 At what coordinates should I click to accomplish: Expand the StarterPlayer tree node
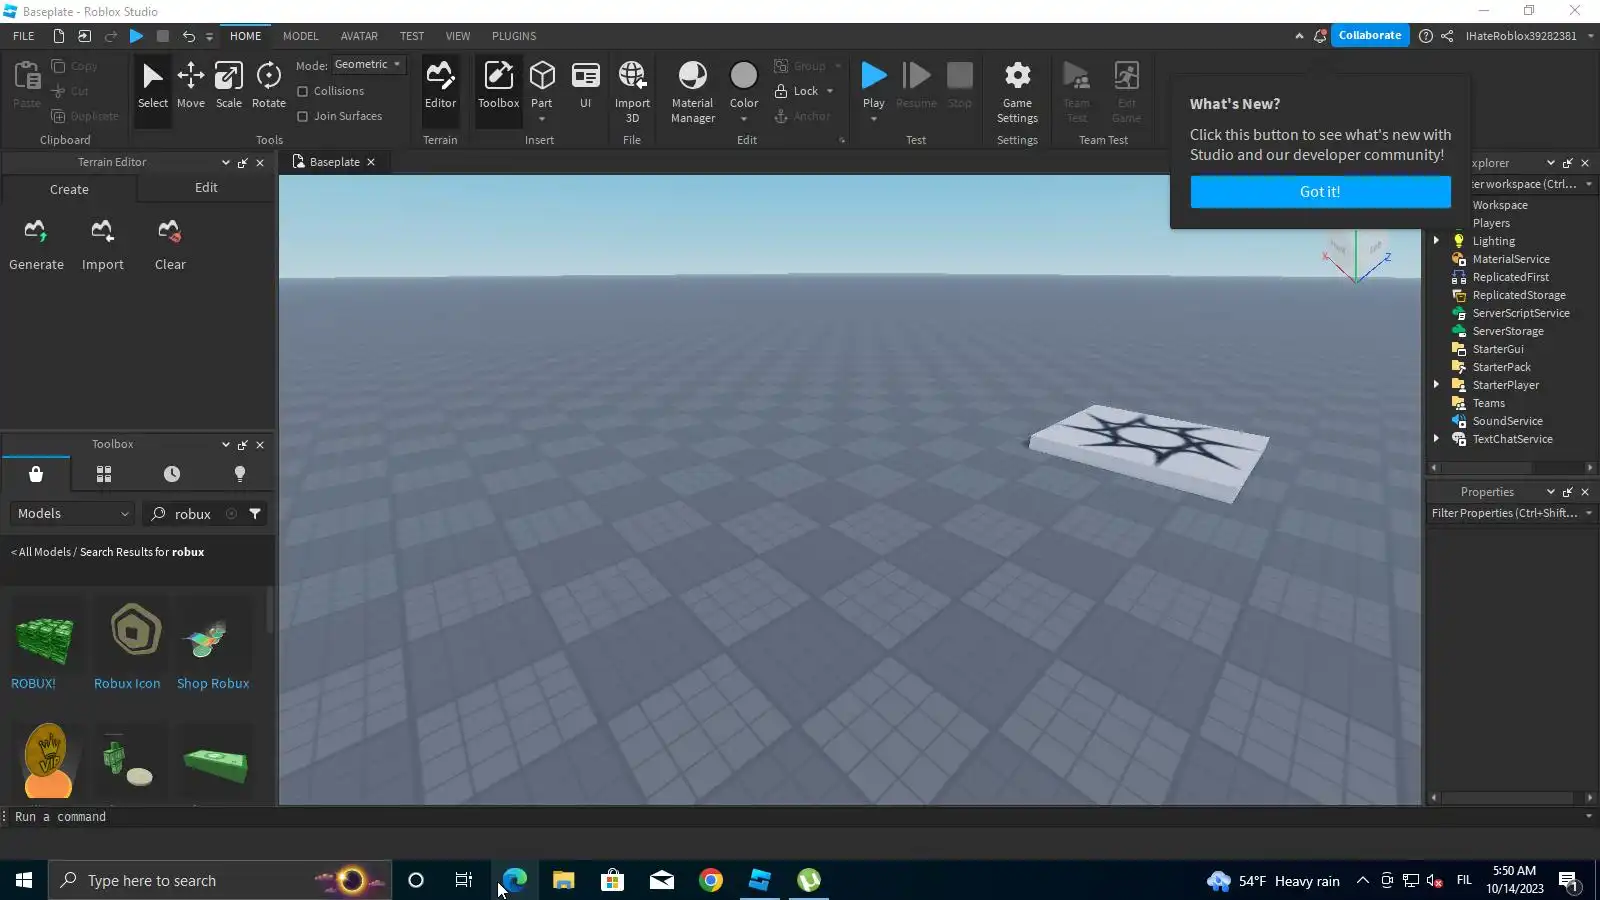click(1437, 385)
